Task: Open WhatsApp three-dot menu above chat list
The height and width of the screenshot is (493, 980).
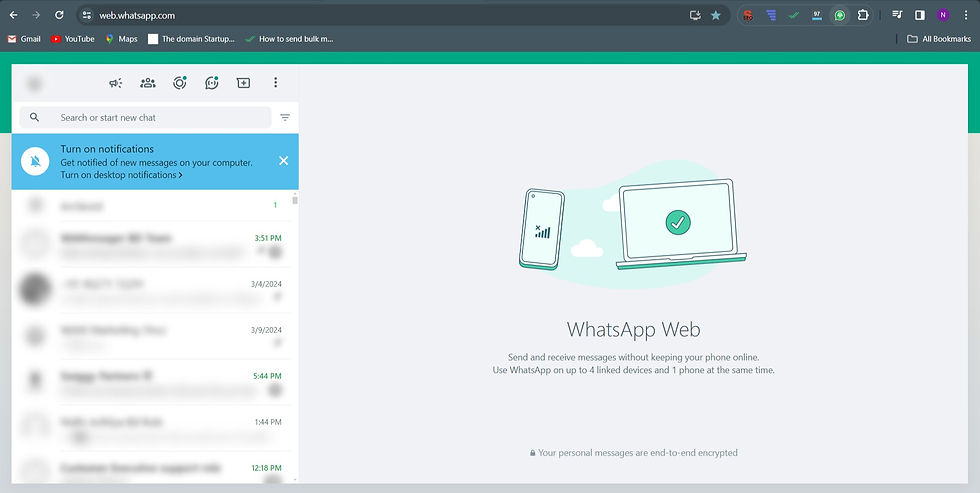Action: 276,82
